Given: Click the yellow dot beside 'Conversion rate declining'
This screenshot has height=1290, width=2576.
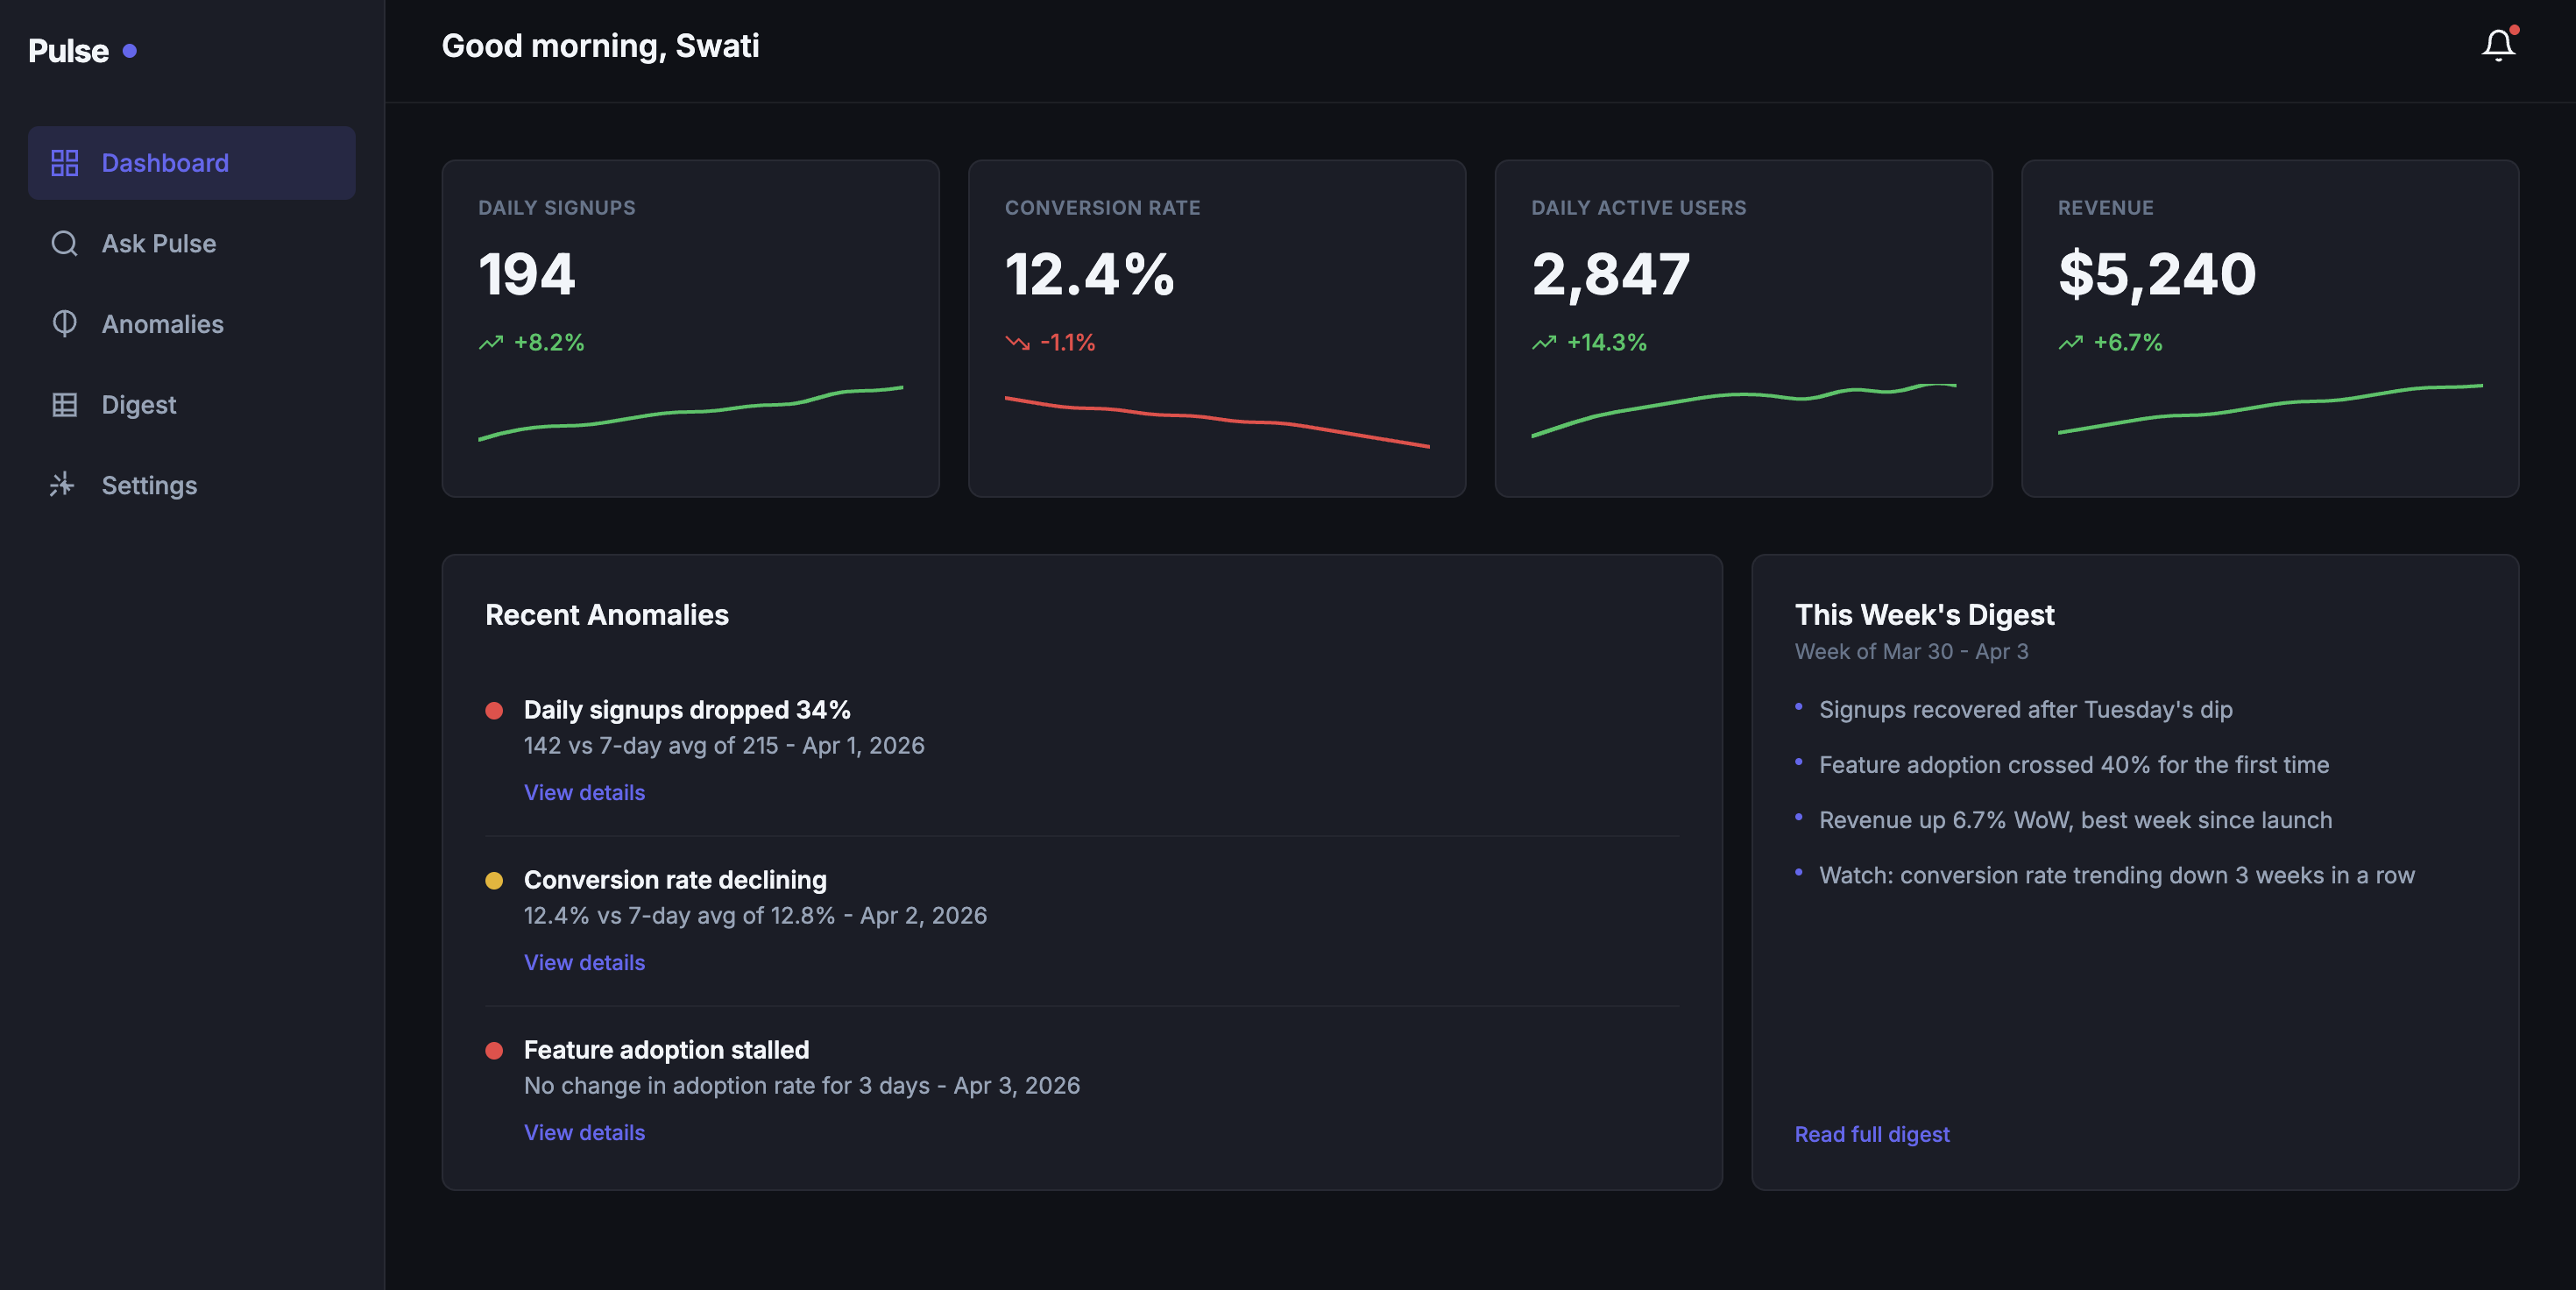Looking at the screenshot, I should click(495, 881).
